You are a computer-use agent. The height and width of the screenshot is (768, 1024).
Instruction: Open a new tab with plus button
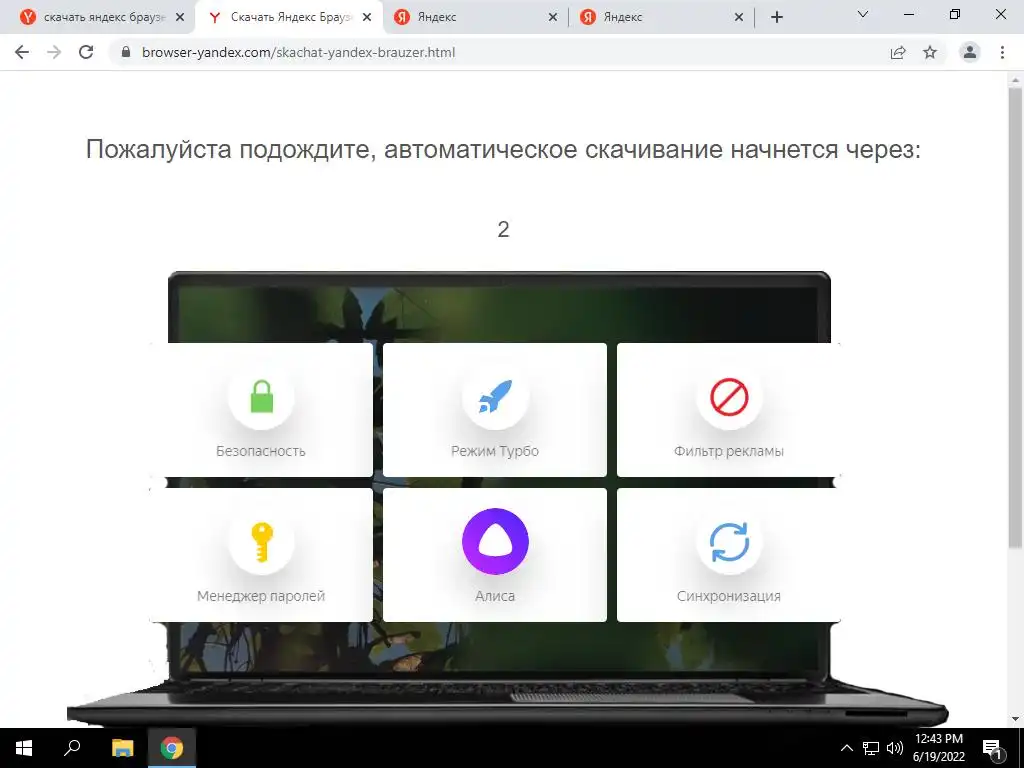(776, 18)
